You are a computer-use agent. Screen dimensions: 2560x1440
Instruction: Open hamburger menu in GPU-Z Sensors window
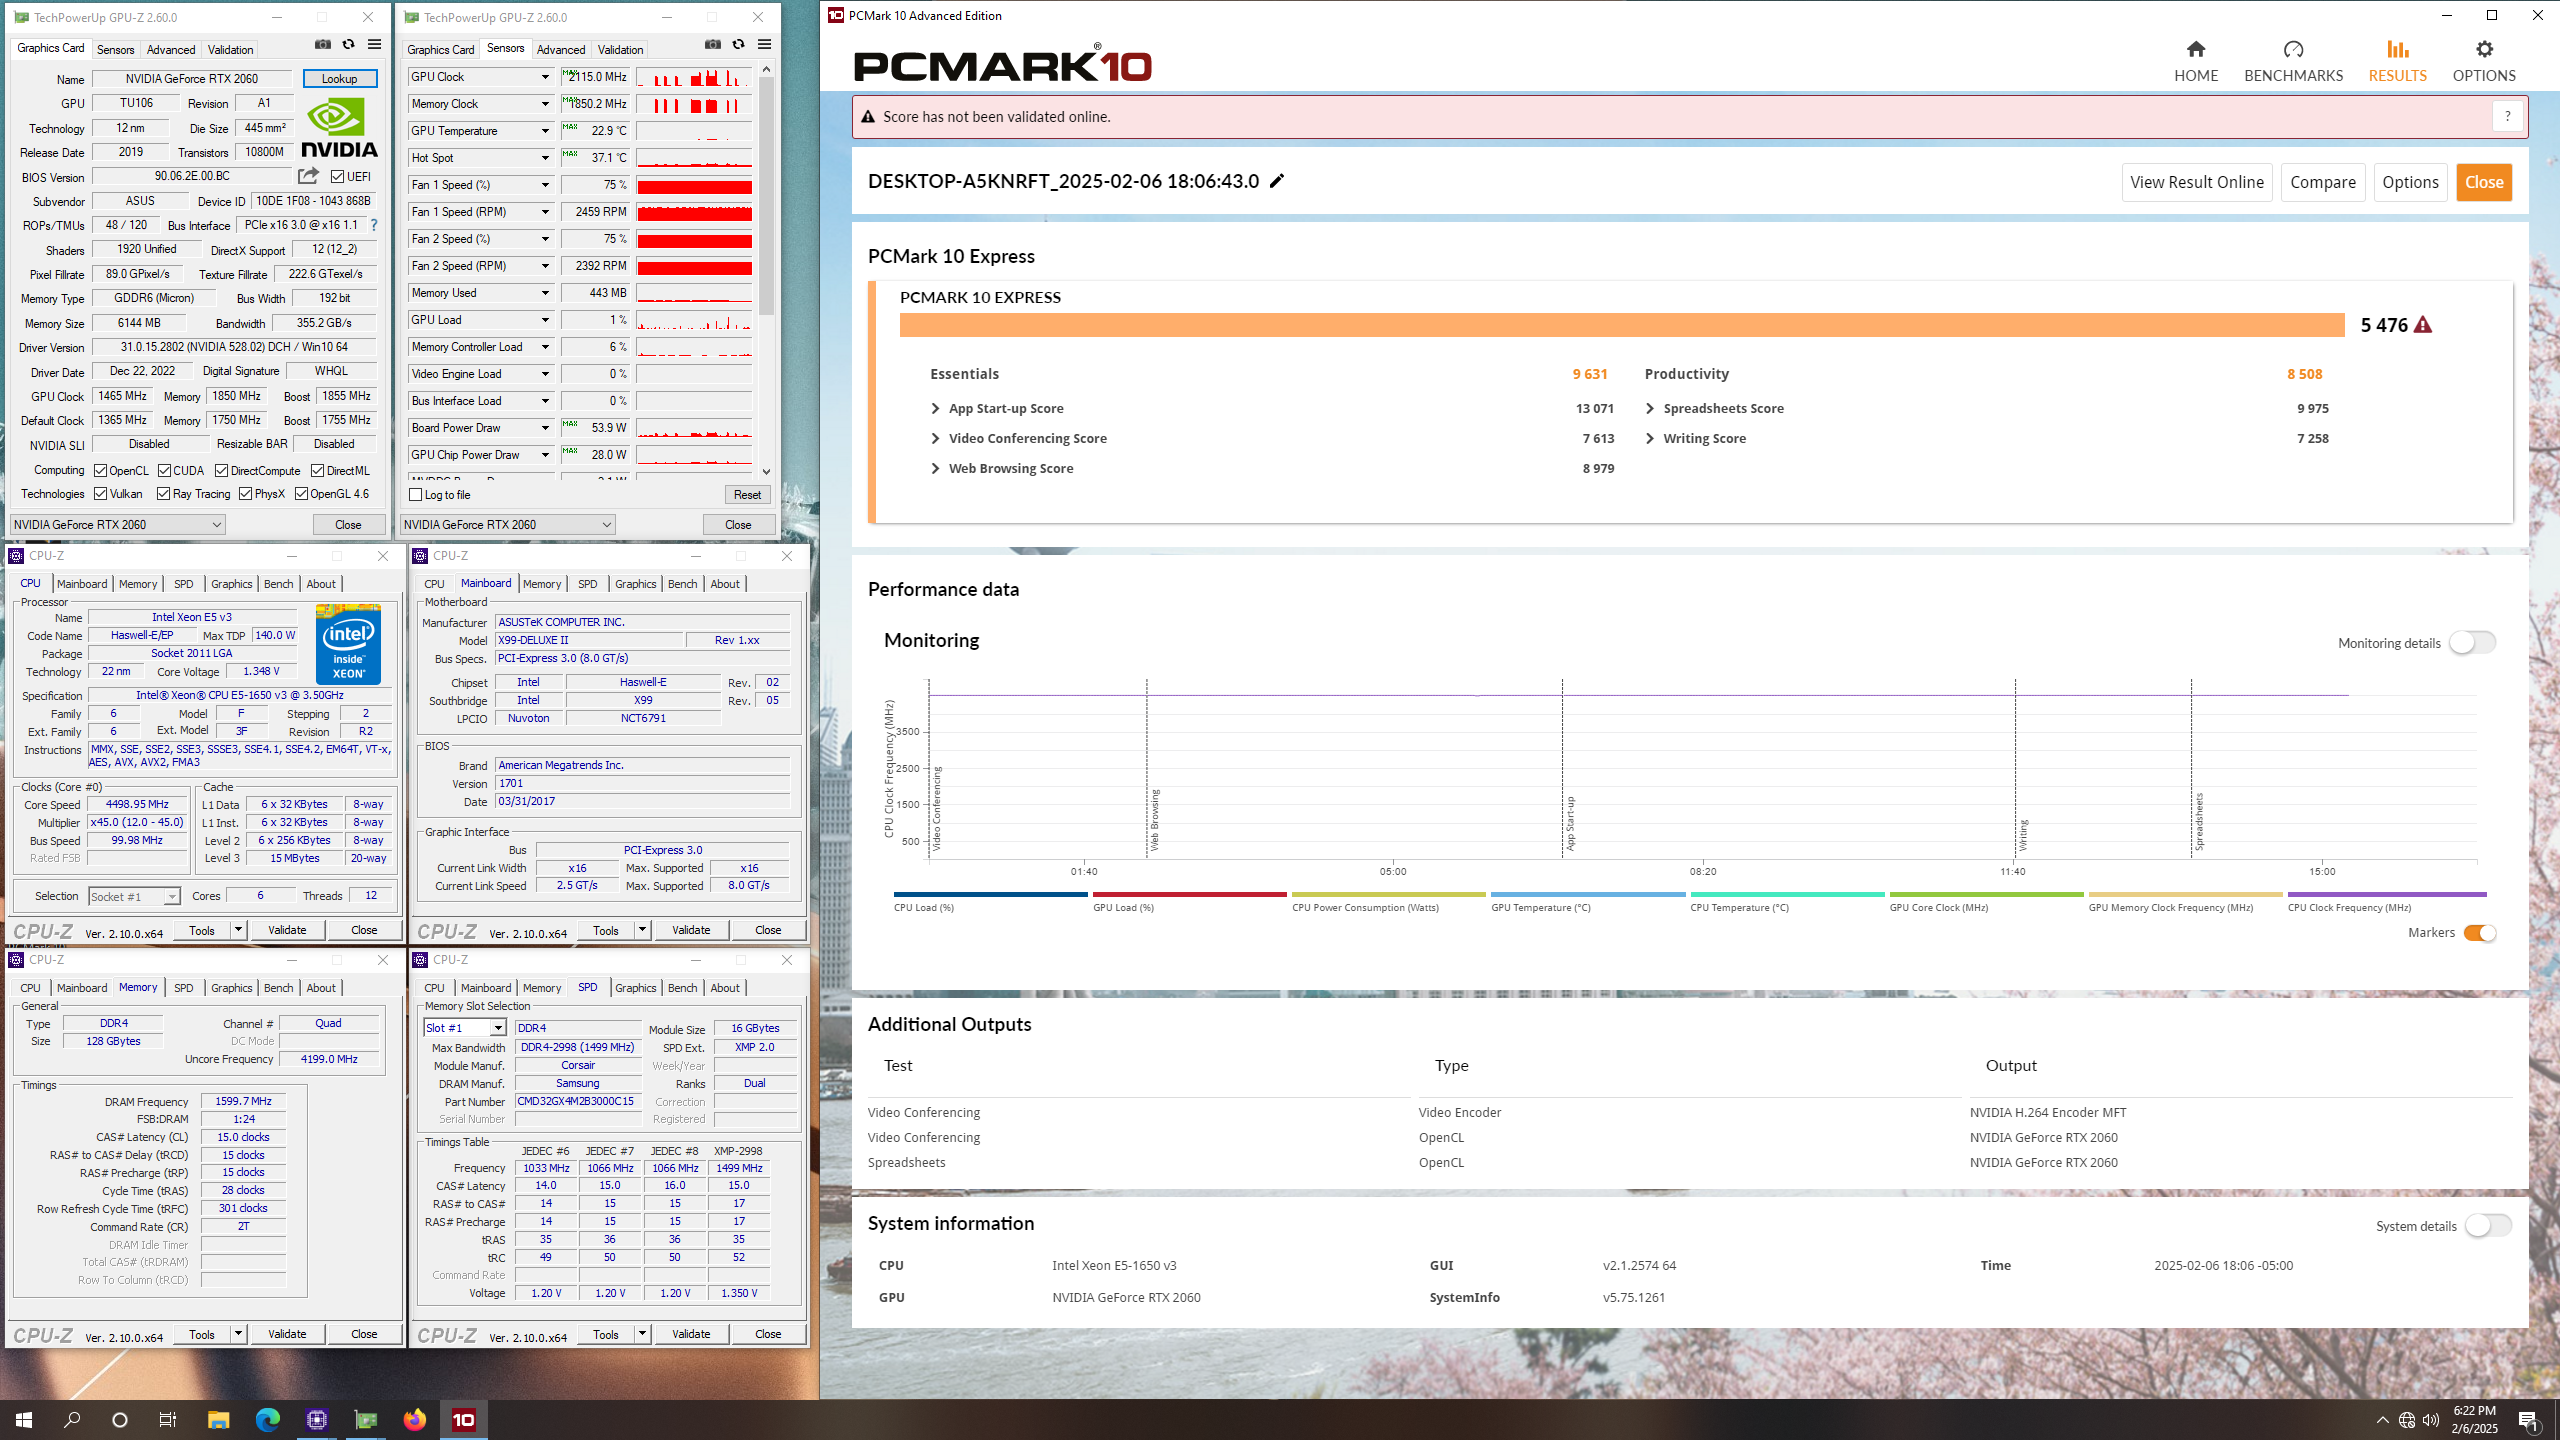(764, 45)
